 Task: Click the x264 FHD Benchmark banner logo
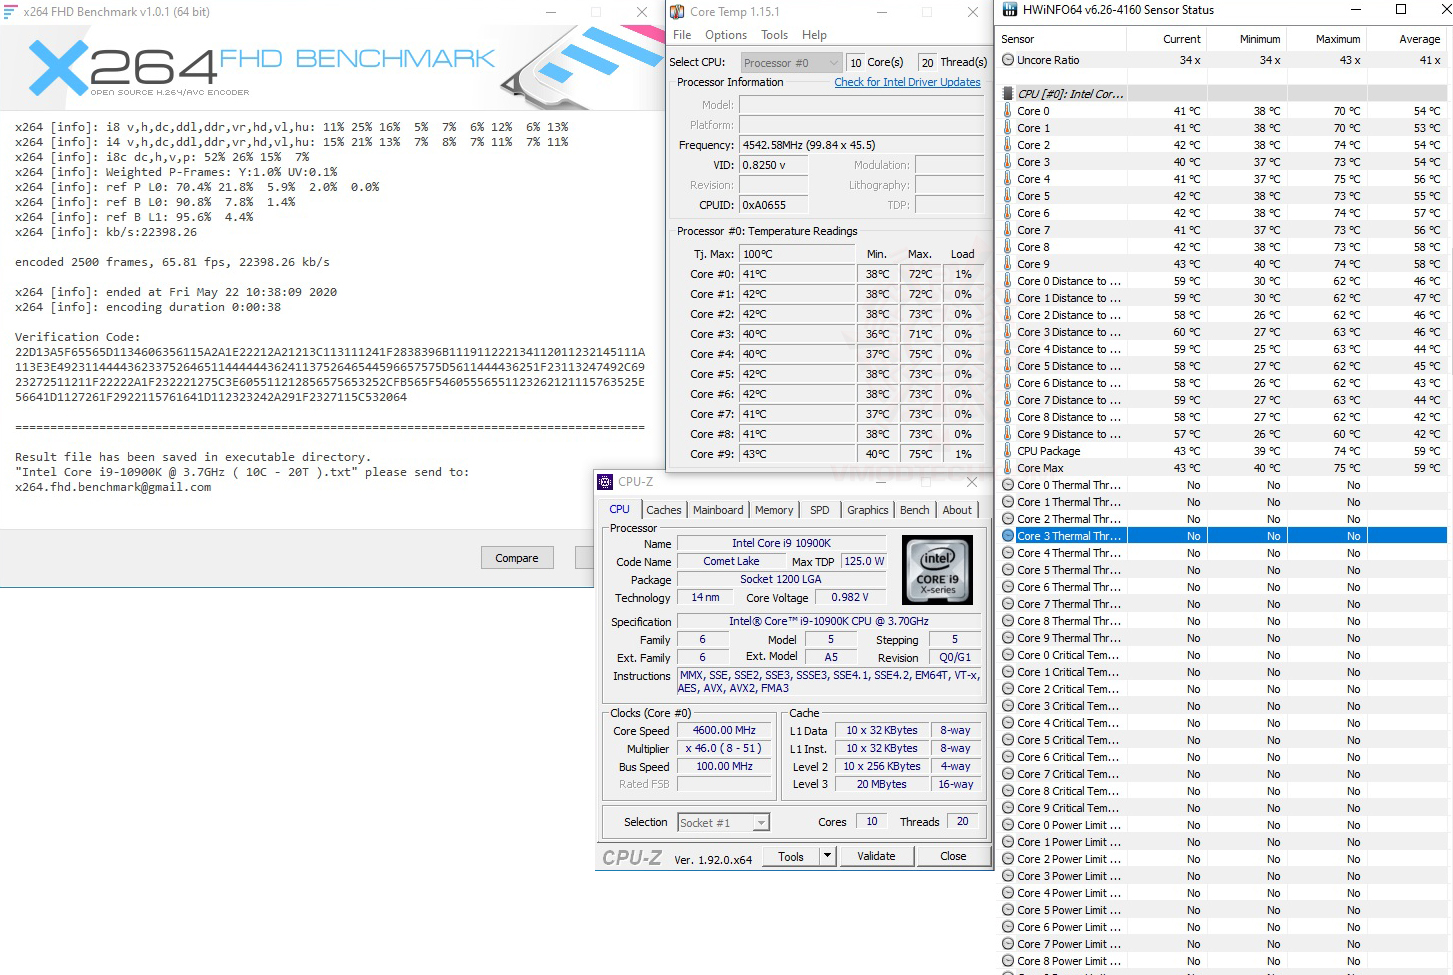[x=262, y=68]
